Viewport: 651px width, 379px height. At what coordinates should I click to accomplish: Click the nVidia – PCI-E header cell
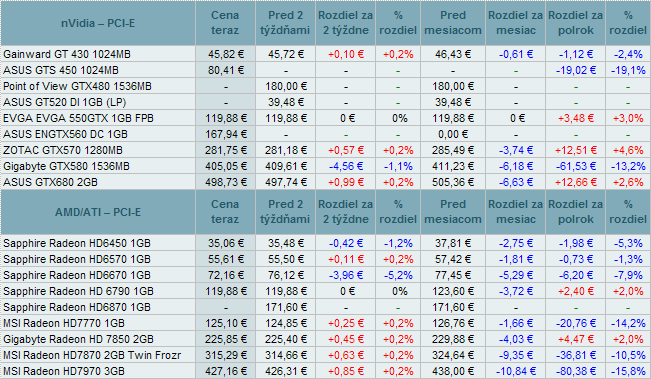click(x=98, y=23)
